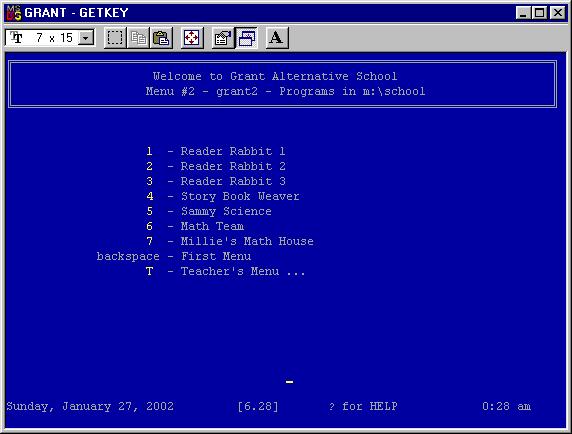Screen dimensions: 572x434
Task: Maximize the GRANT - GETKEY window
Action: tap(539, 13)
